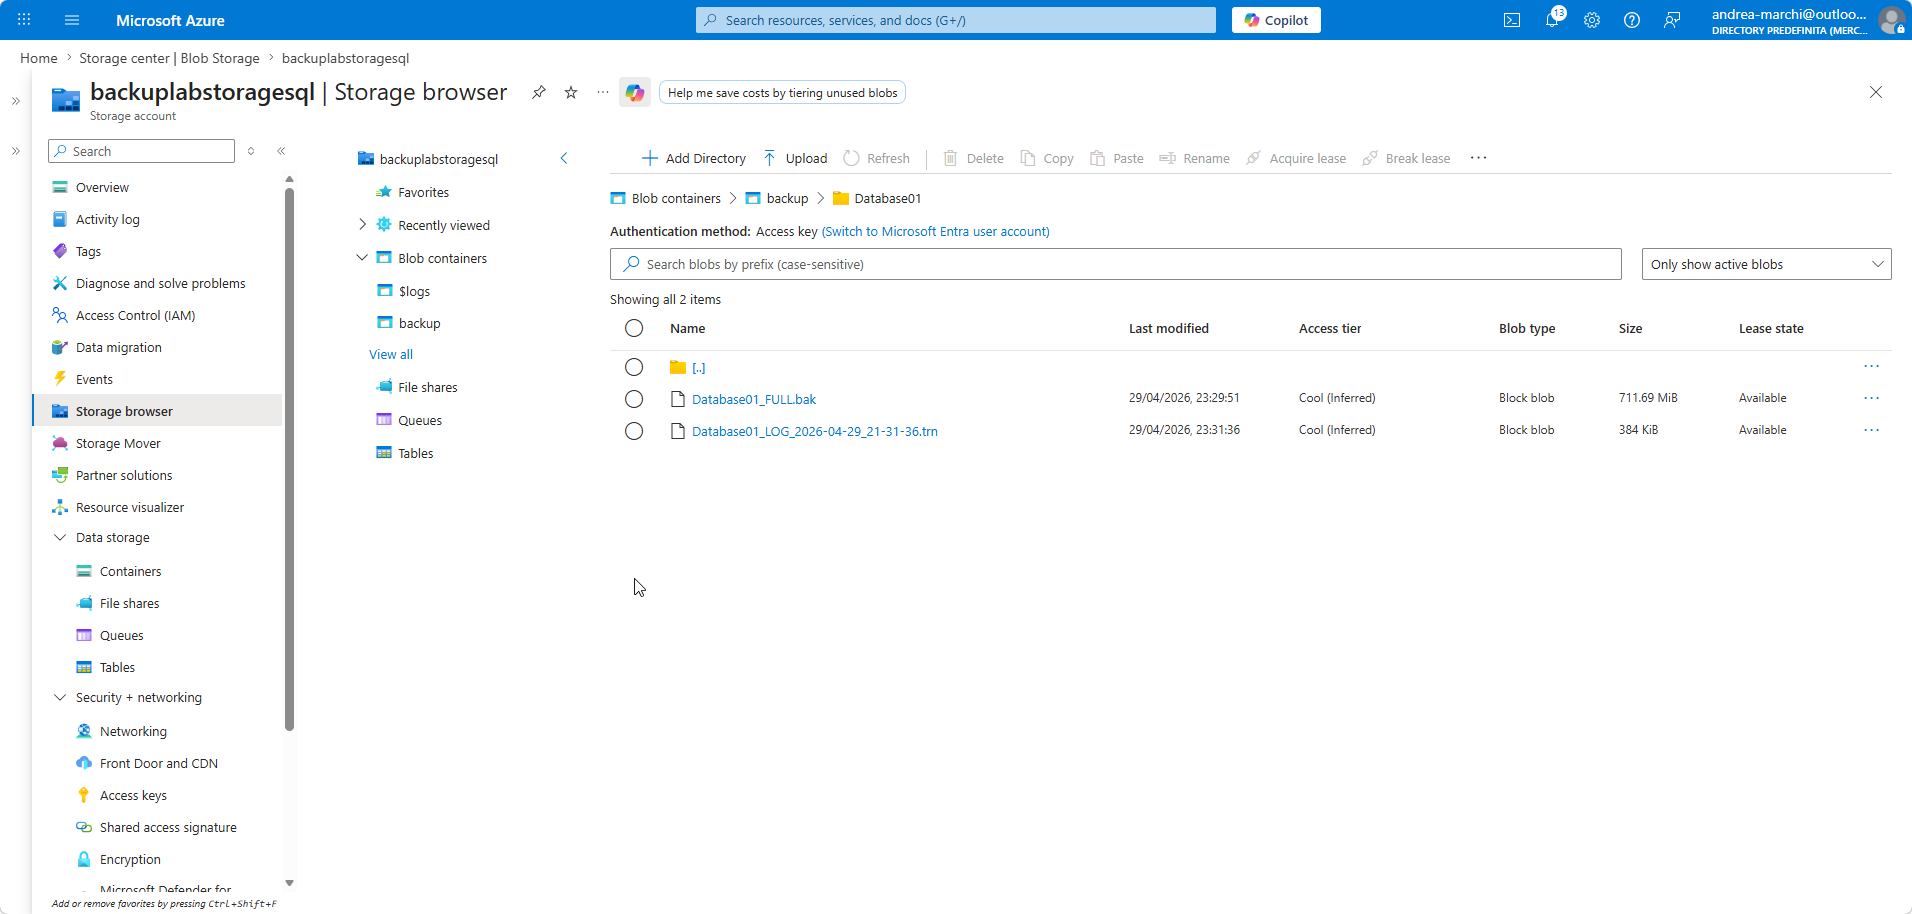Viewport: 1912px width, 914px height.
Task: Open Cloud Shell from the top bar
Action: pos(1512,20)
